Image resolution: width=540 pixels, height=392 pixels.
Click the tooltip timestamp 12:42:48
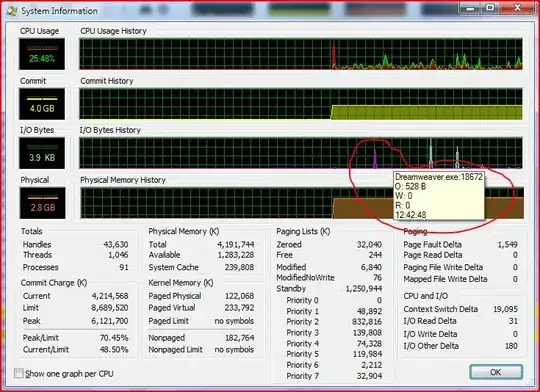click(411, 215)
